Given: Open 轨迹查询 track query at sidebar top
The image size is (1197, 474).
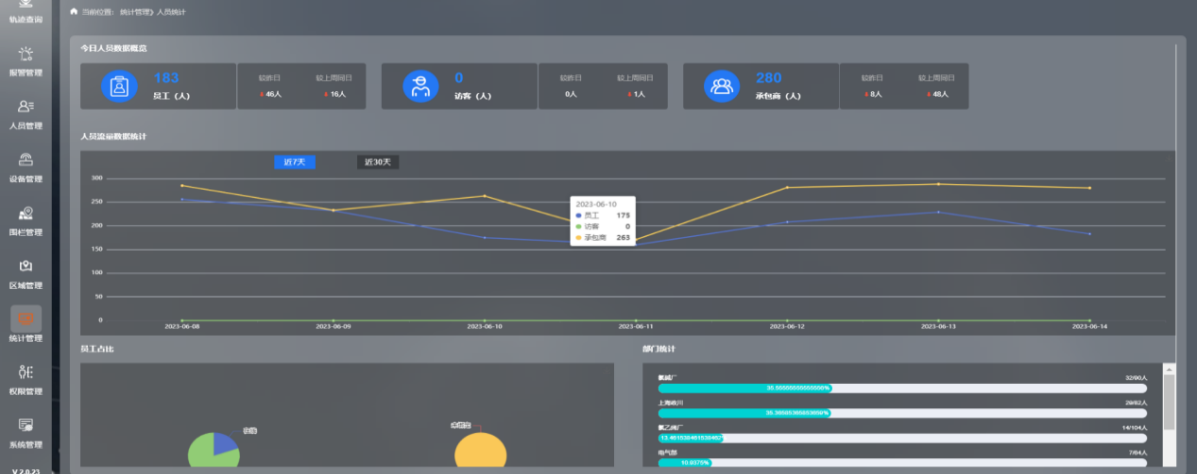Looking at the screenshot, I should 26,10.
